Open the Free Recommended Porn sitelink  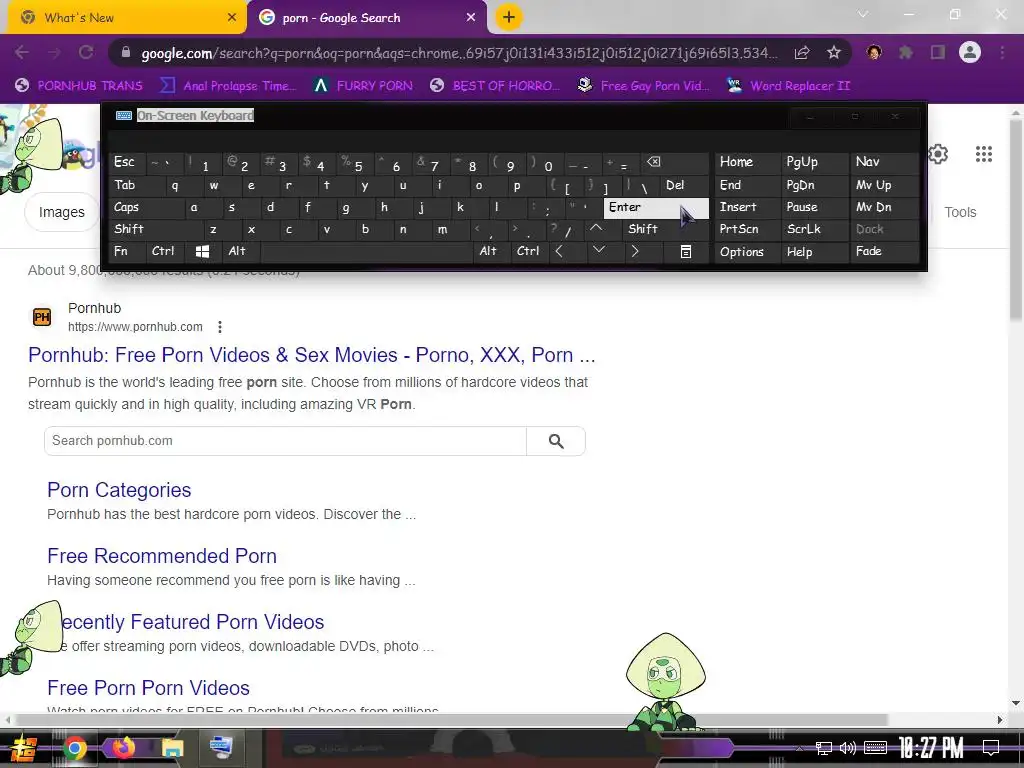tap(162, 556)
